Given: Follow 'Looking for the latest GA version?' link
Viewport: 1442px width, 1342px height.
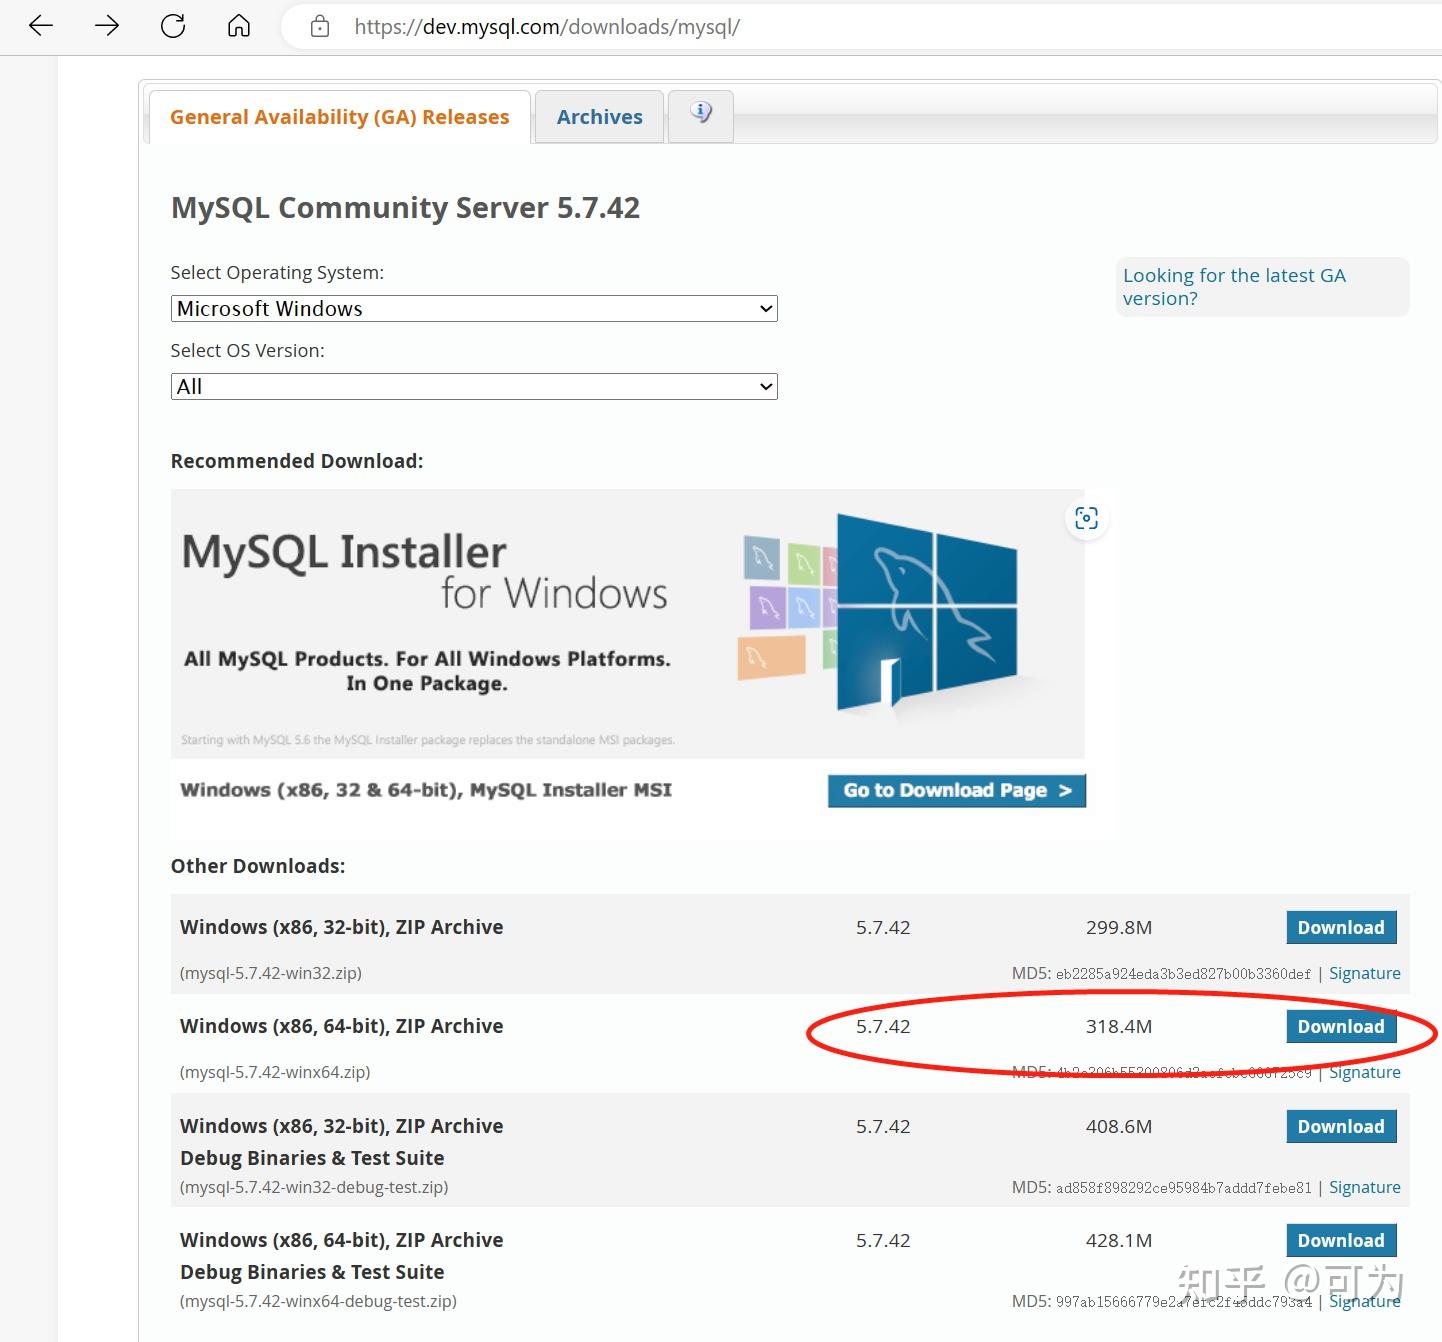Looking at the screenshot, I should tap(1234, 287).
